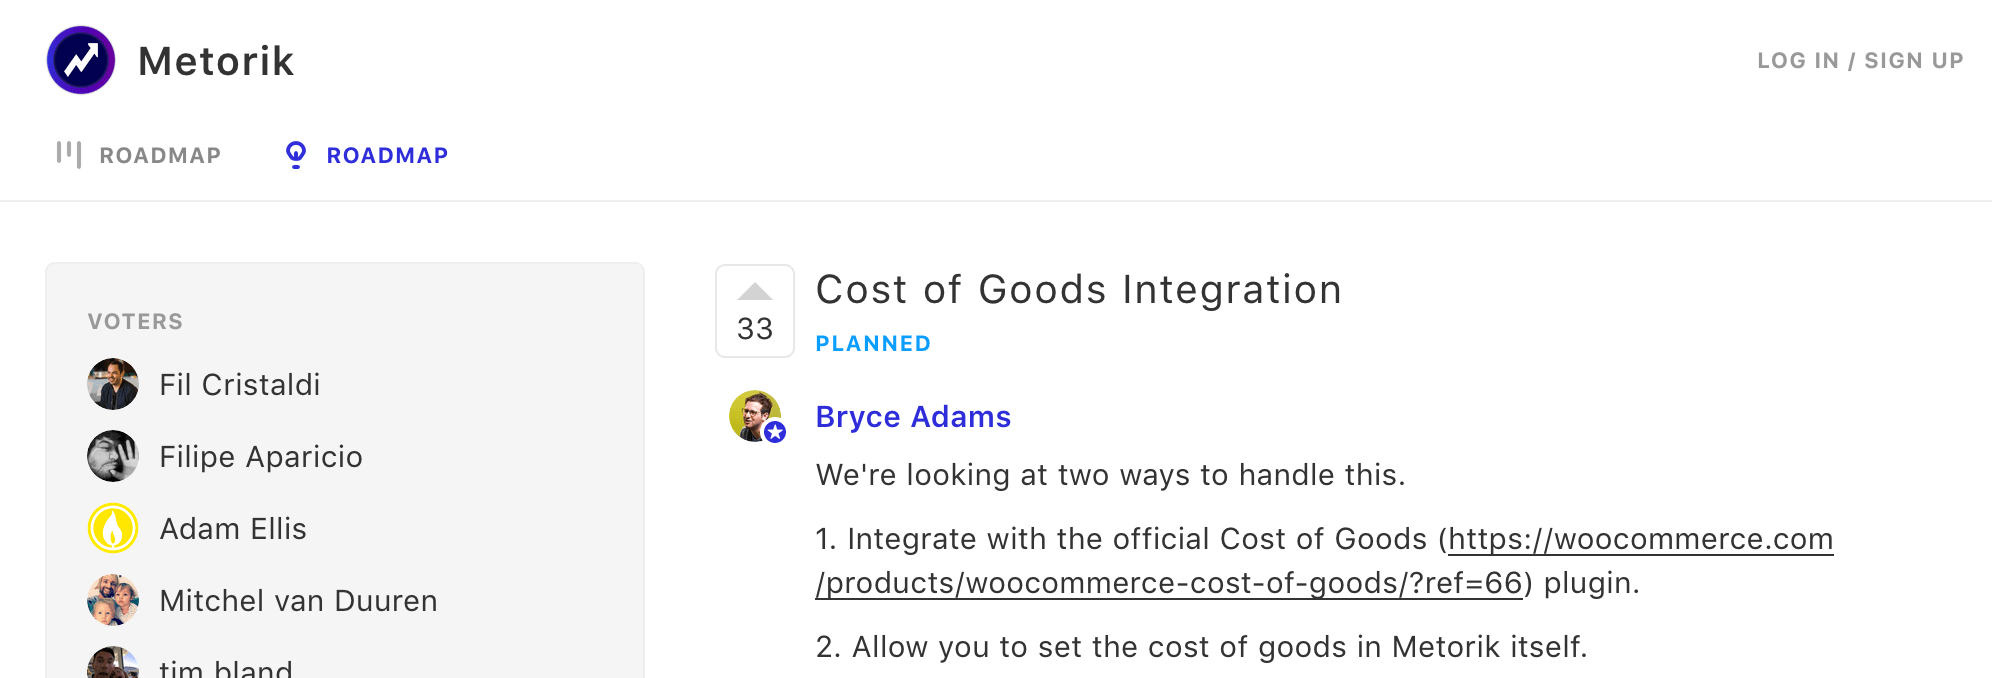Click tim bland's avatar

click(113, 664)
